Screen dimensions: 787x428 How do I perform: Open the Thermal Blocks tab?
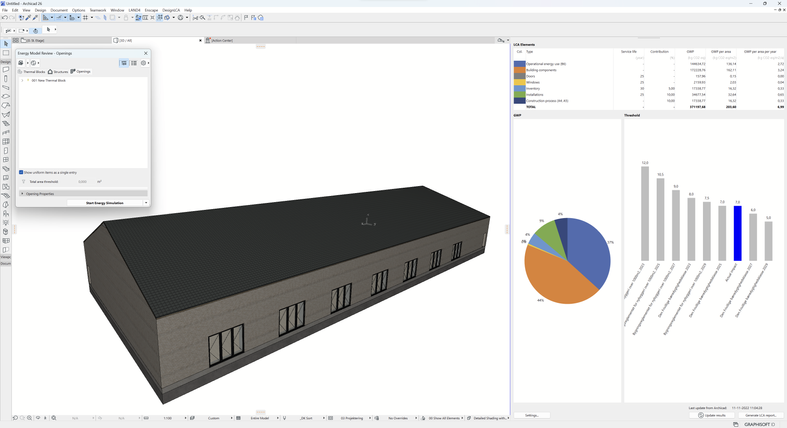tap(32, 72)
